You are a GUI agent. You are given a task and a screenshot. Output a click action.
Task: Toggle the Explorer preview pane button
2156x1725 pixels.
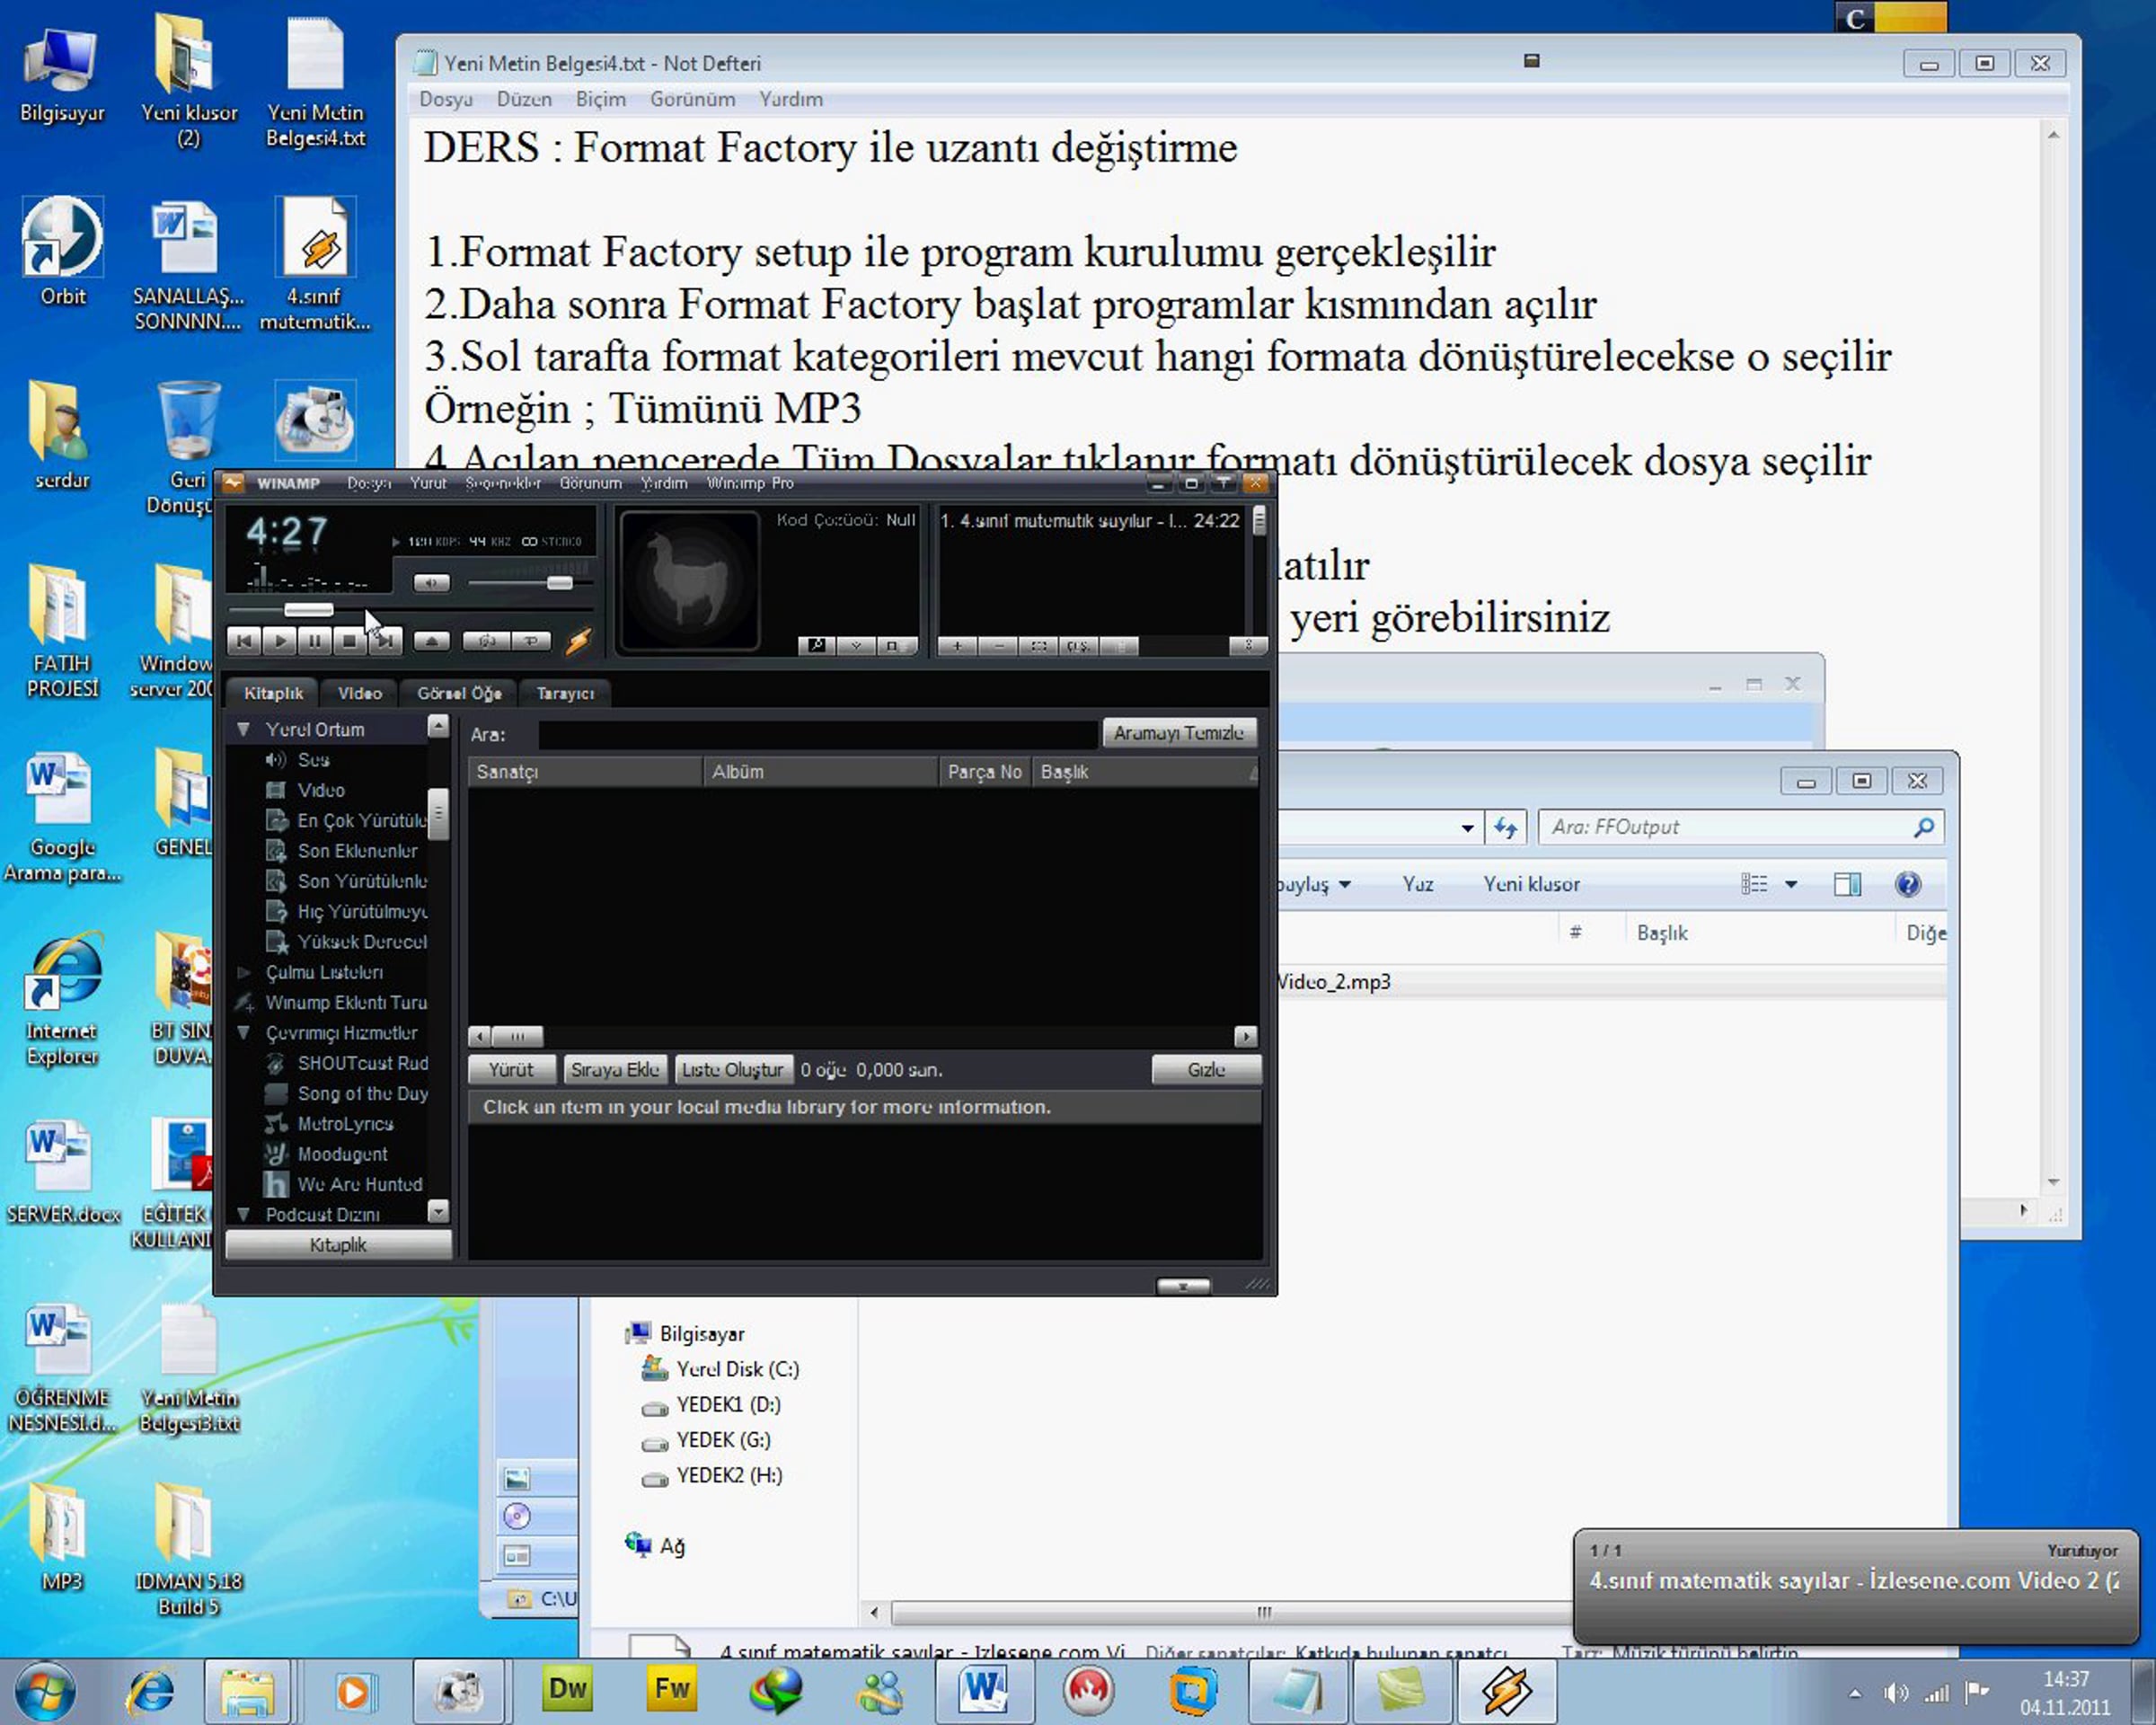point(1847,884)
